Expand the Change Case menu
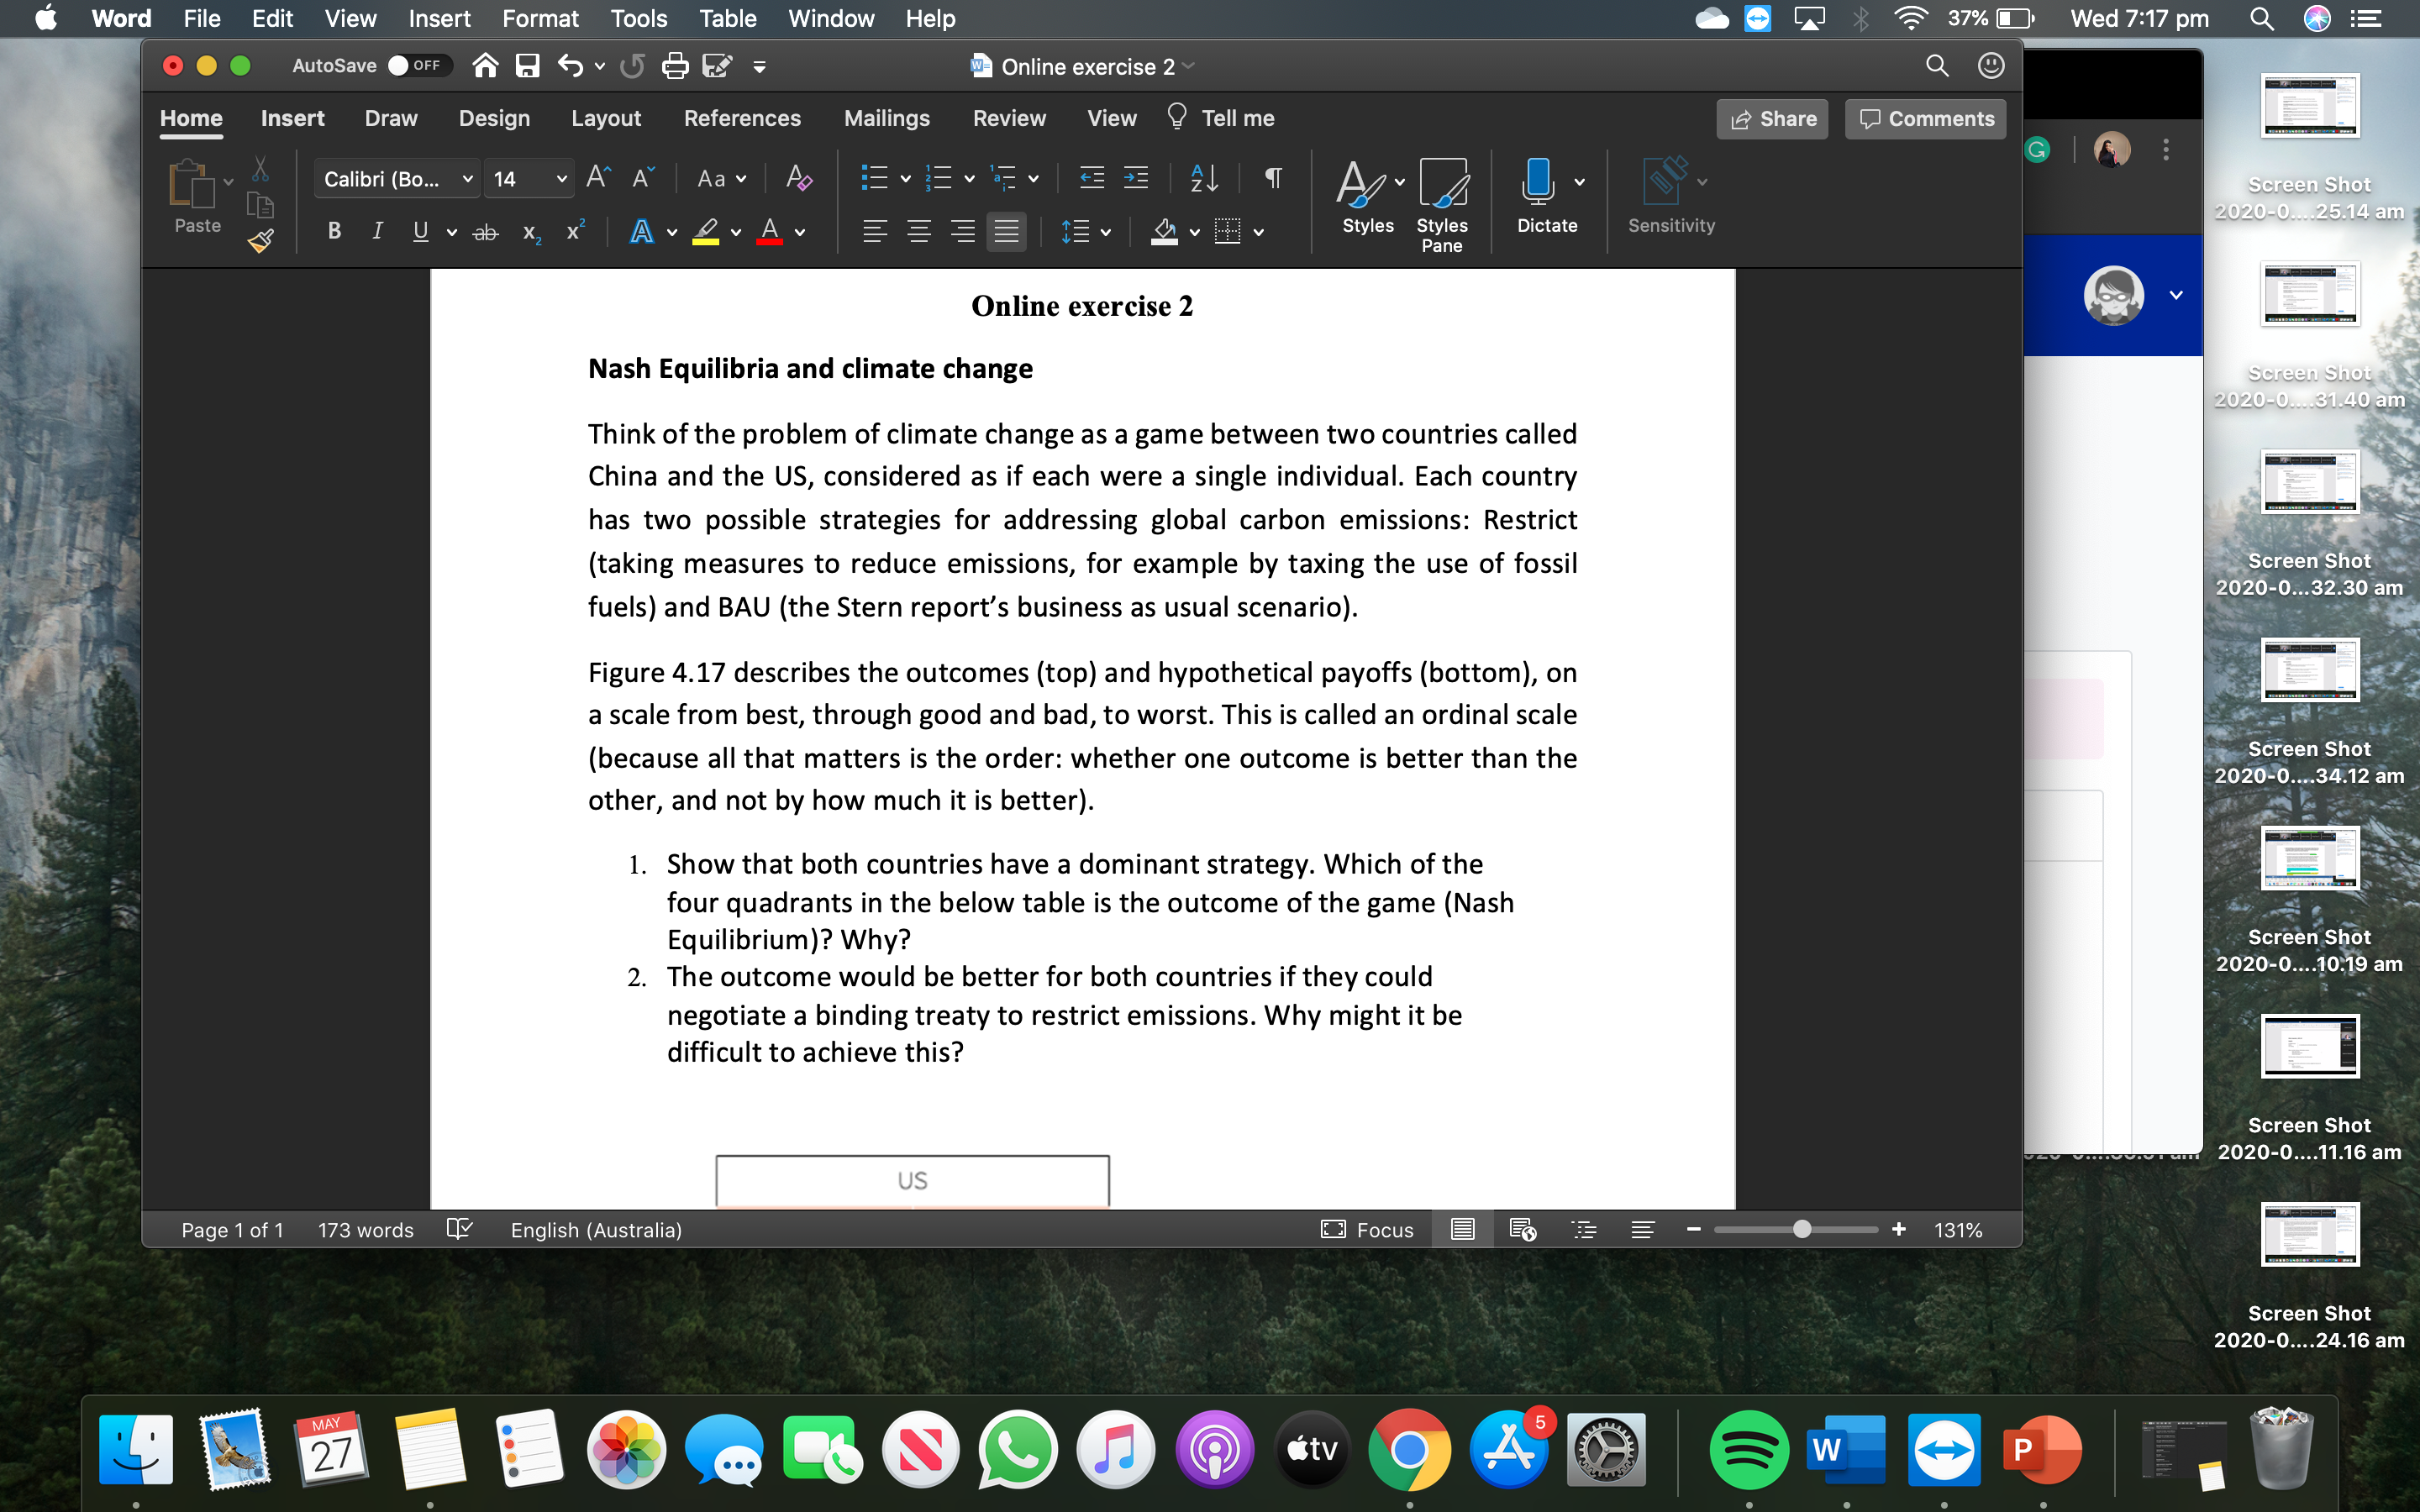2420x1512 pixels. [720, 178]
